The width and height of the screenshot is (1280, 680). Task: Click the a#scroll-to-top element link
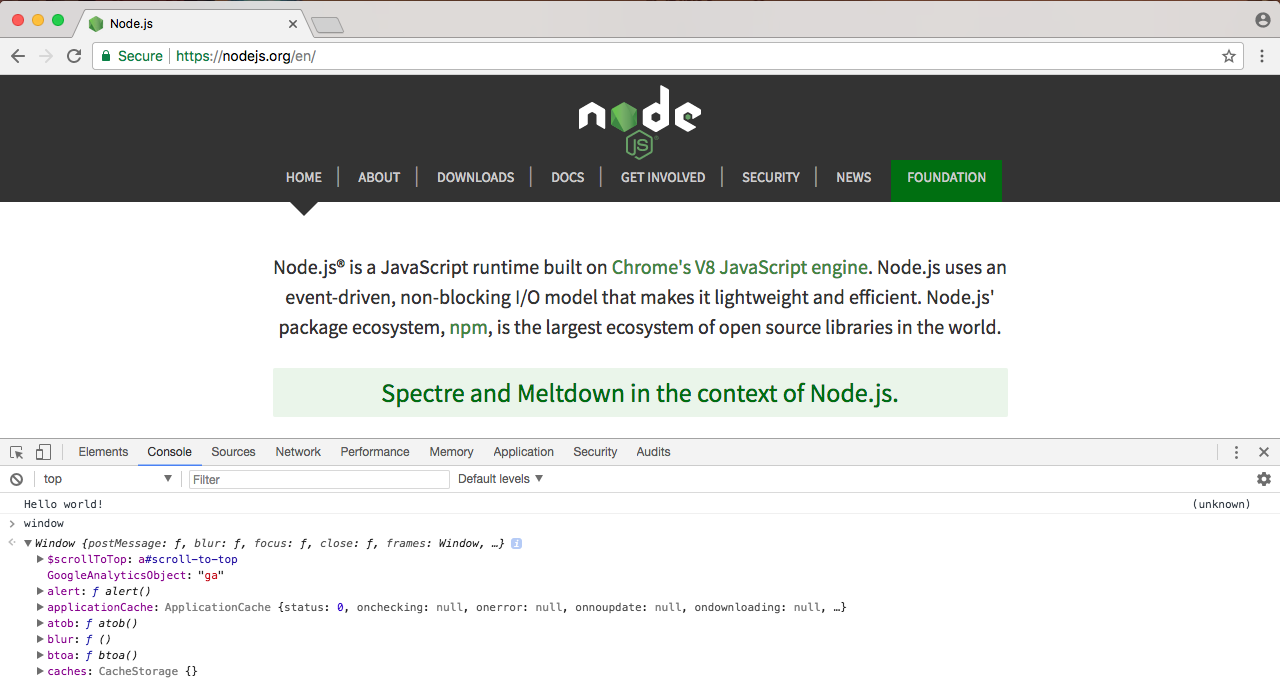[x=188, y=559]
